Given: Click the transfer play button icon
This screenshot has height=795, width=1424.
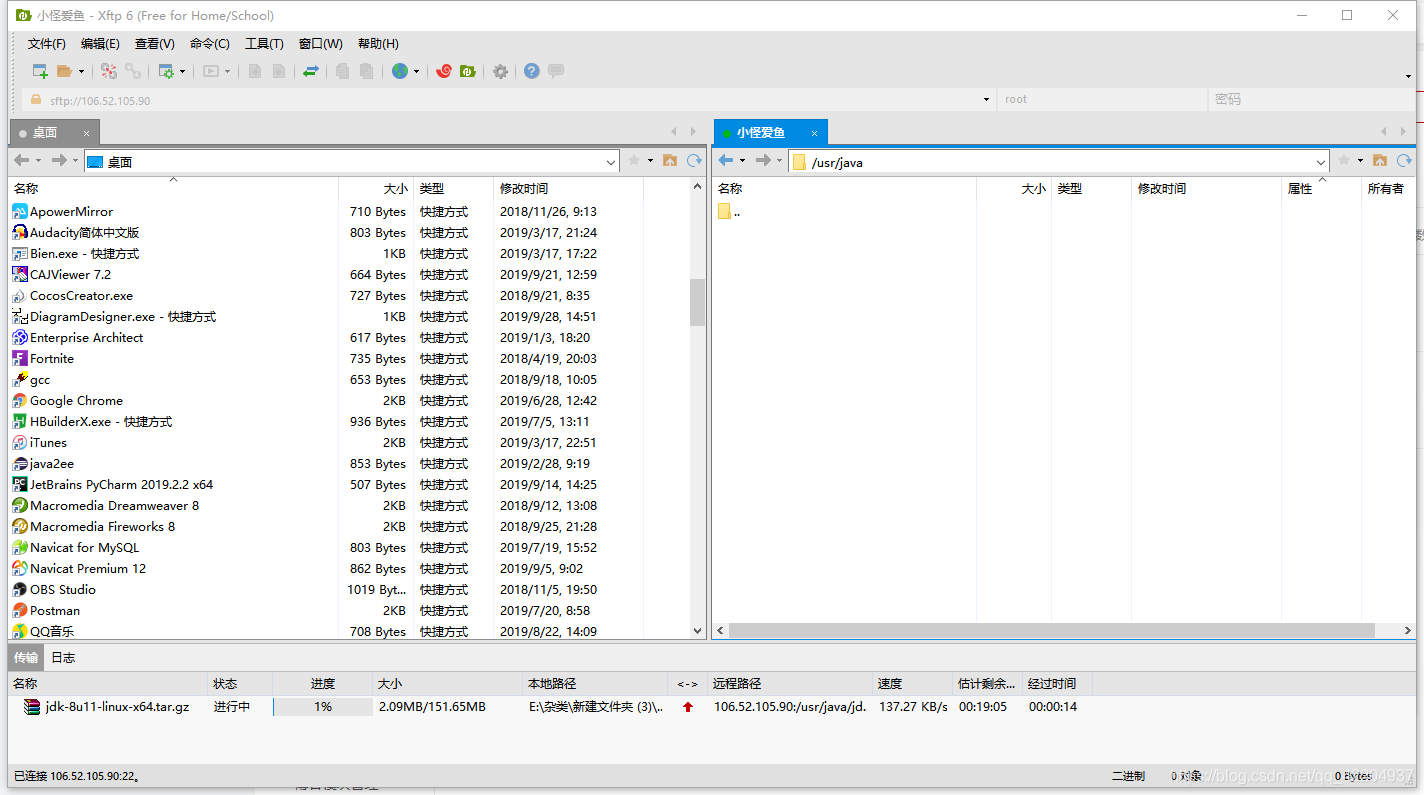Looking at the screenshot, I should 211,71.
